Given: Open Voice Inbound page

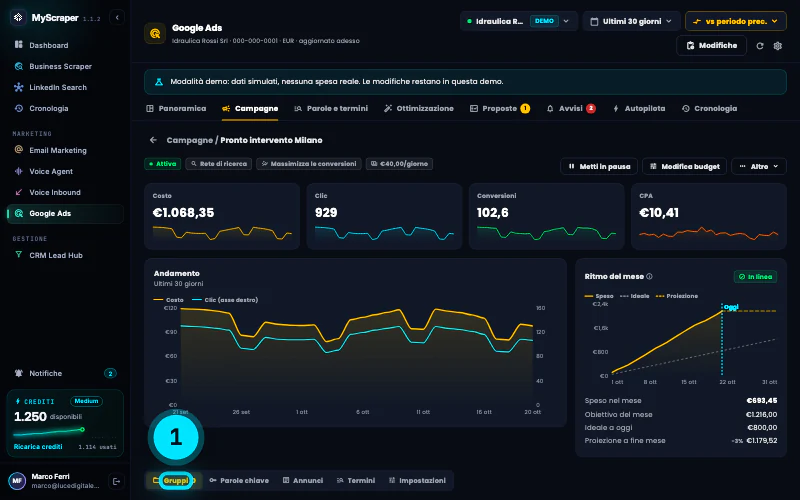Looking at the screenshot, I should [65, 192].
